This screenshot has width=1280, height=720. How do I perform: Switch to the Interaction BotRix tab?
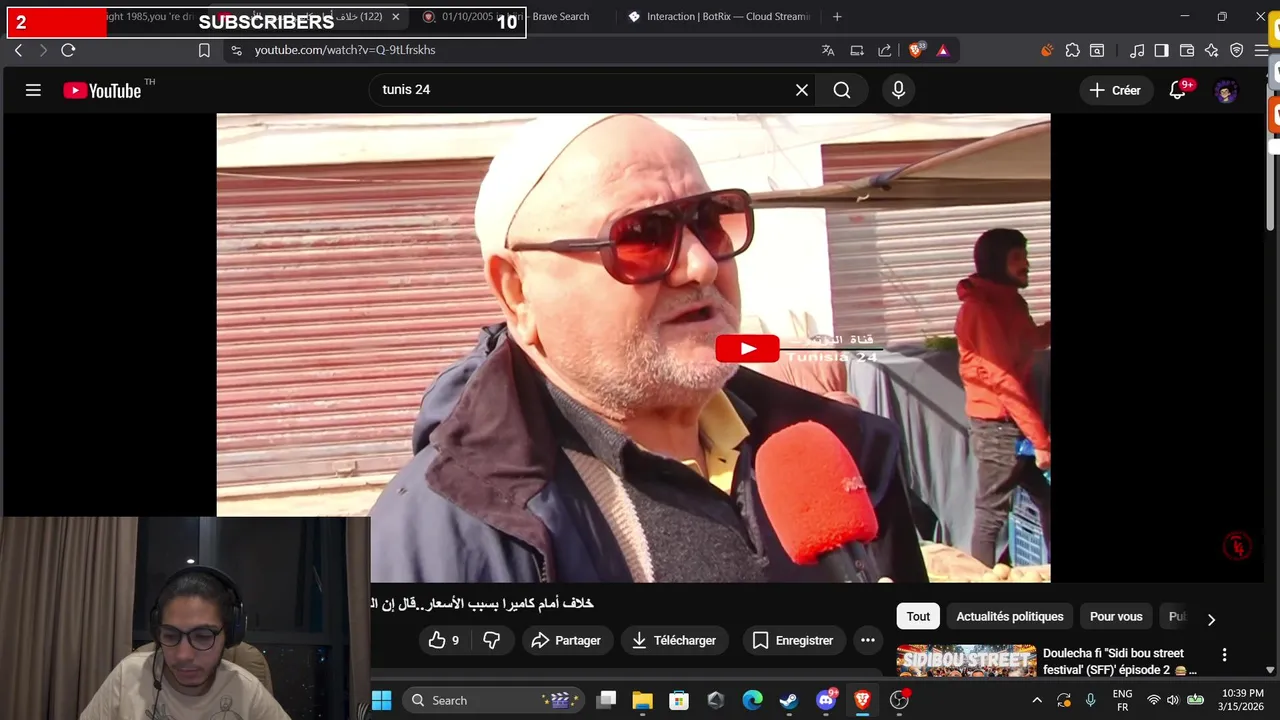[x=720, y=17]
